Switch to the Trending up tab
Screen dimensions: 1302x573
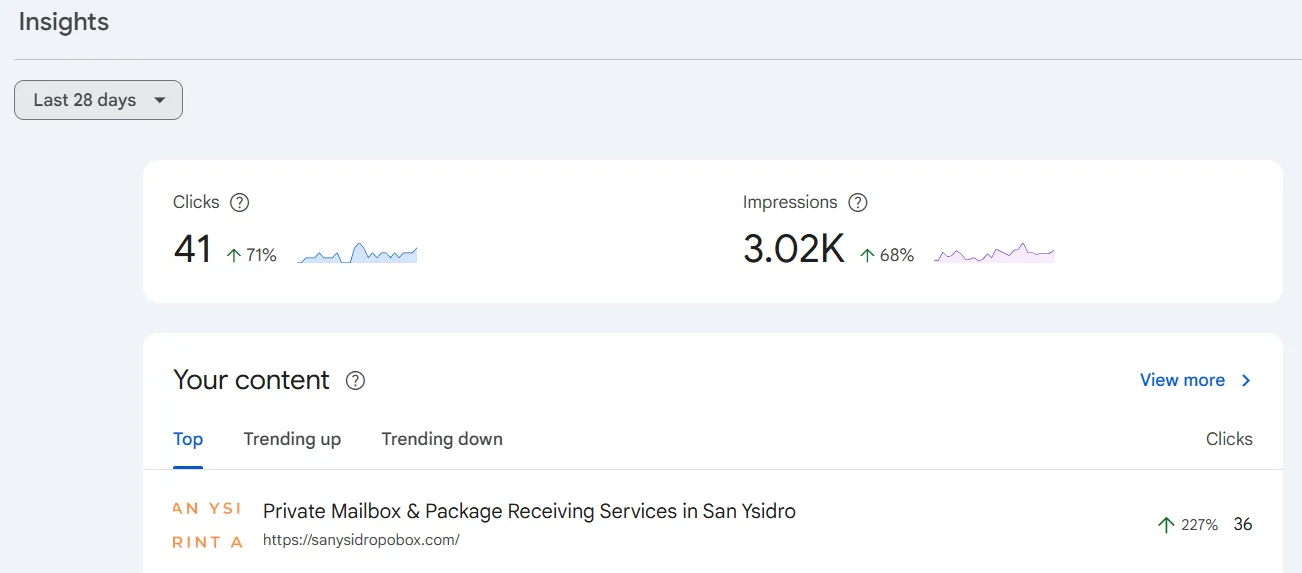click(292, 439)
